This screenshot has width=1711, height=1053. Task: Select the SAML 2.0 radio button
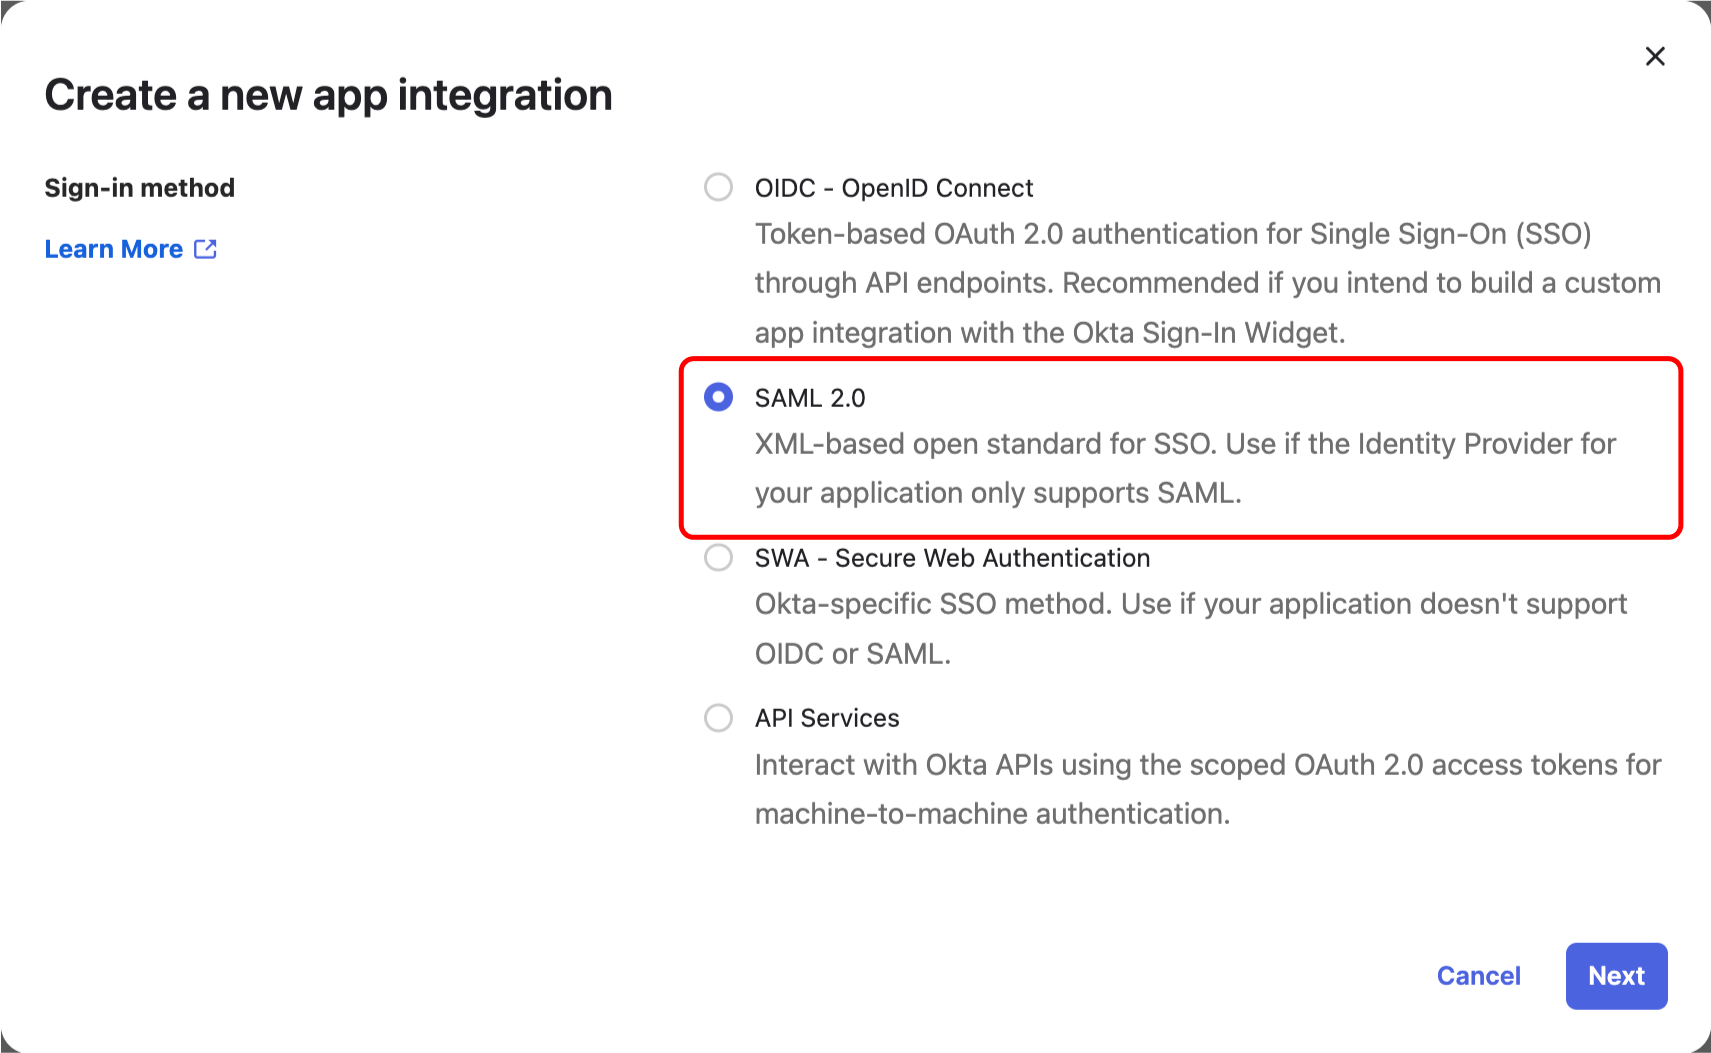coord(718,397)
